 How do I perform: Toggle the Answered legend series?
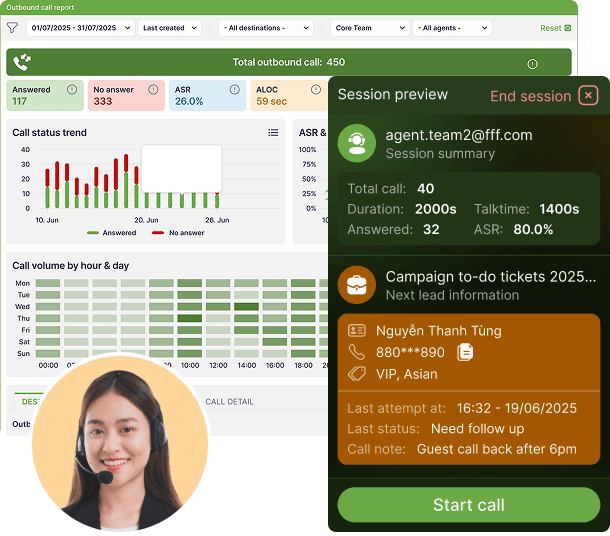click(x=112, y=233)
